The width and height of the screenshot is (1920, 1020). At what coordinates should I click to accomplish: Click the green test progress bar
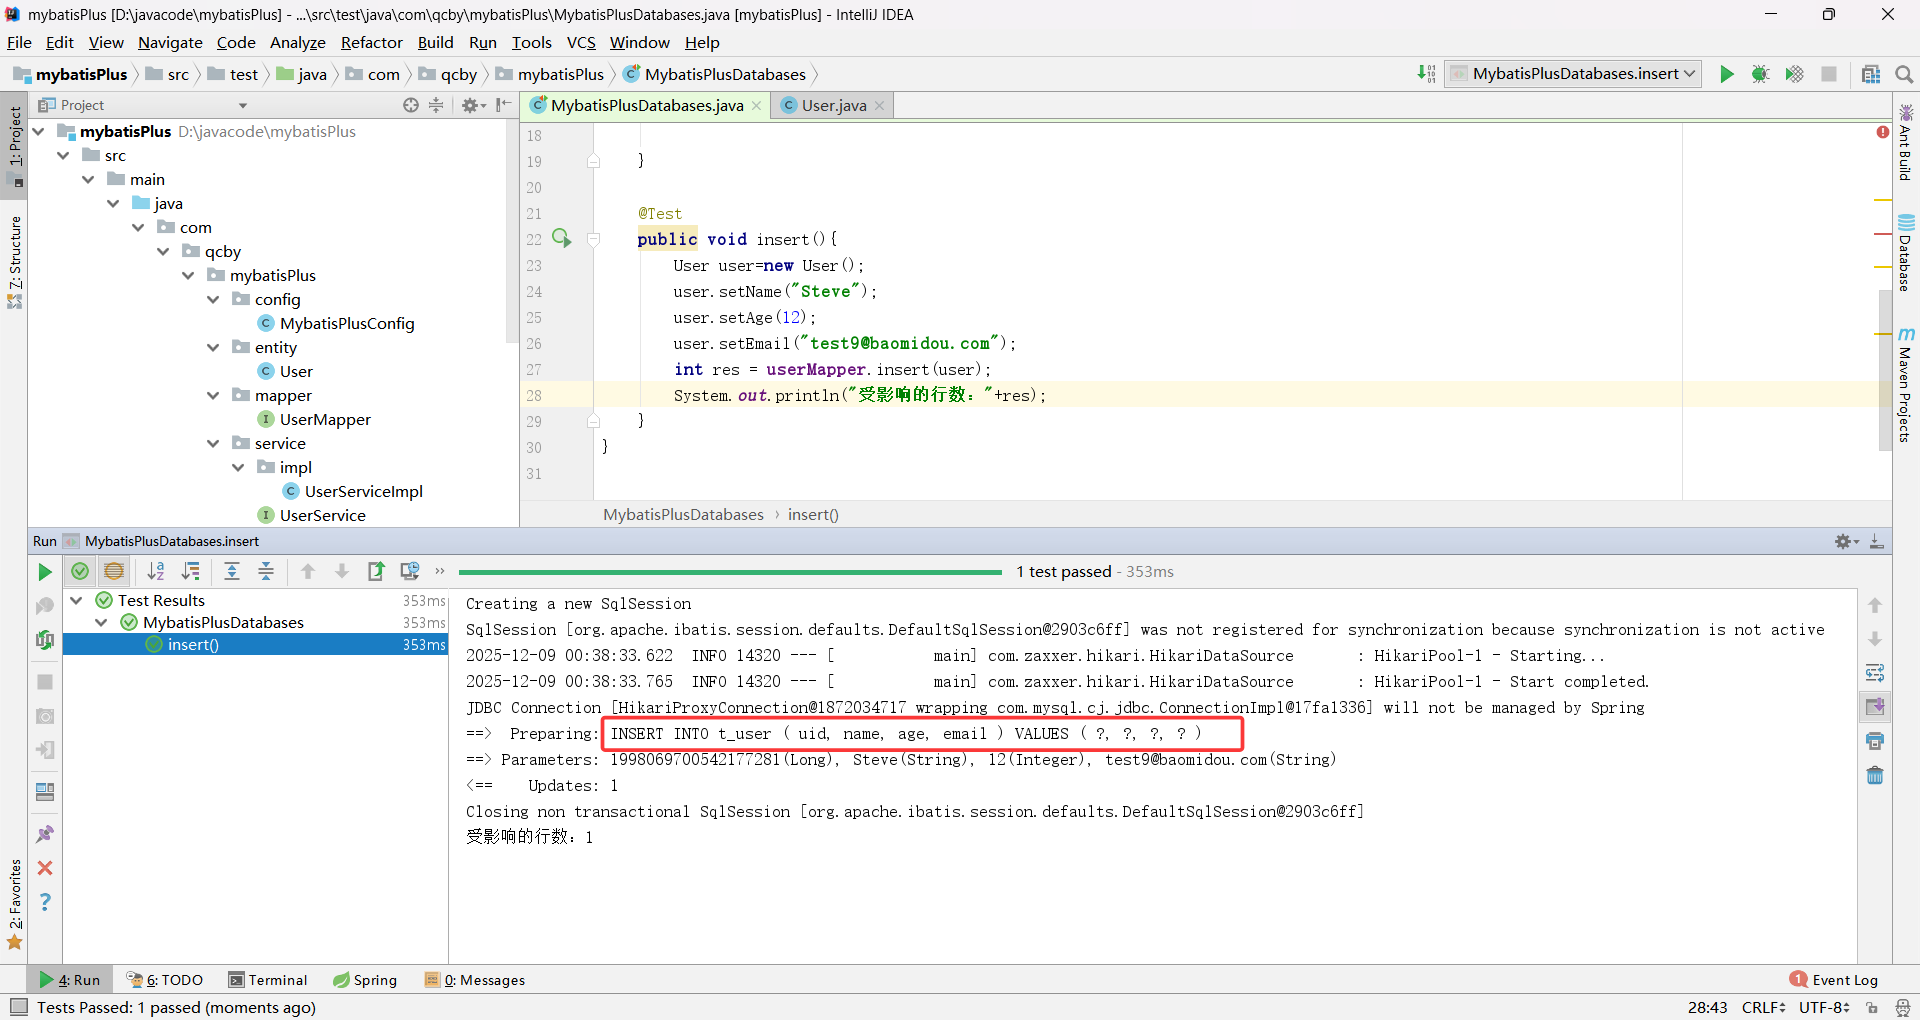coord(730,572)
